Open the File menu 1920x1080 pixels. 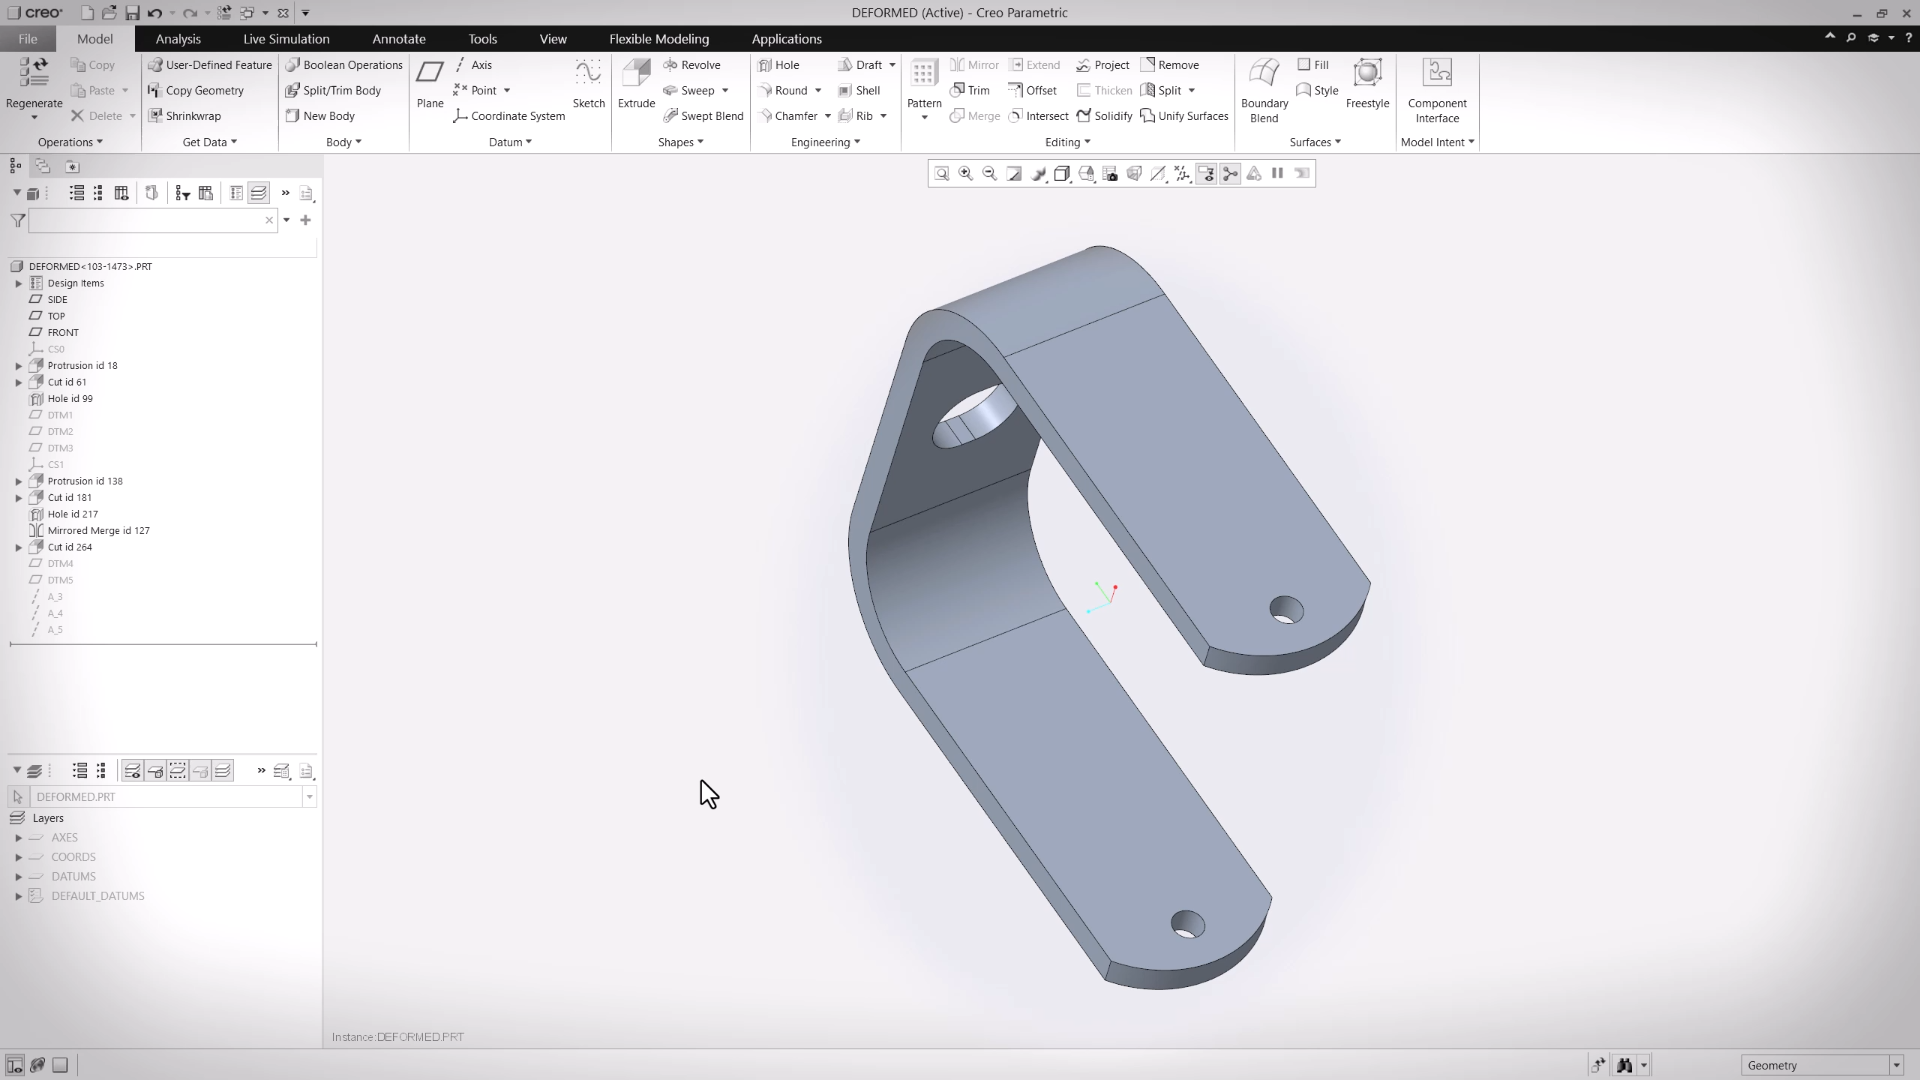(x=28, y=39)
